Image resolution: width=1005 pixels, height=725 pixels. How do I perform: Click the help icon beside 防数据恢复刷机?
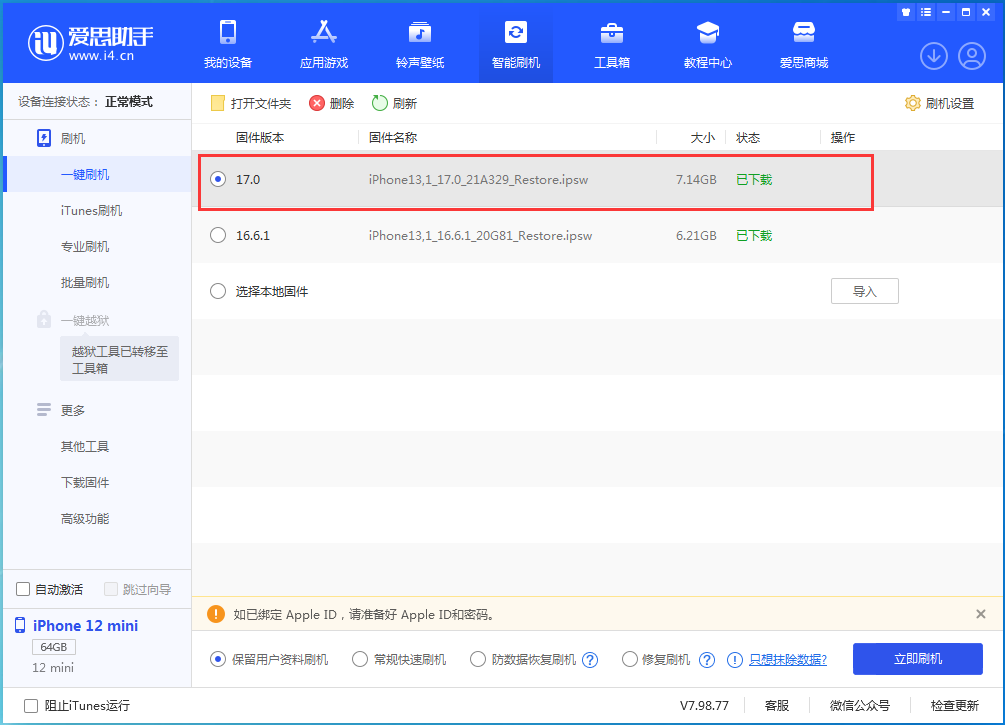click(590, 660)
